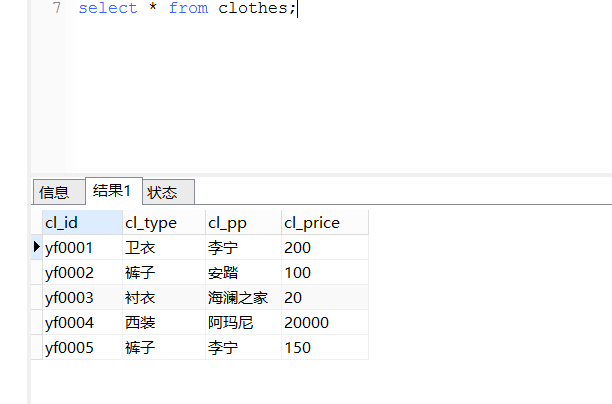Open the 状态 tab
Screen dimensions: 612x404
[168, 192]
